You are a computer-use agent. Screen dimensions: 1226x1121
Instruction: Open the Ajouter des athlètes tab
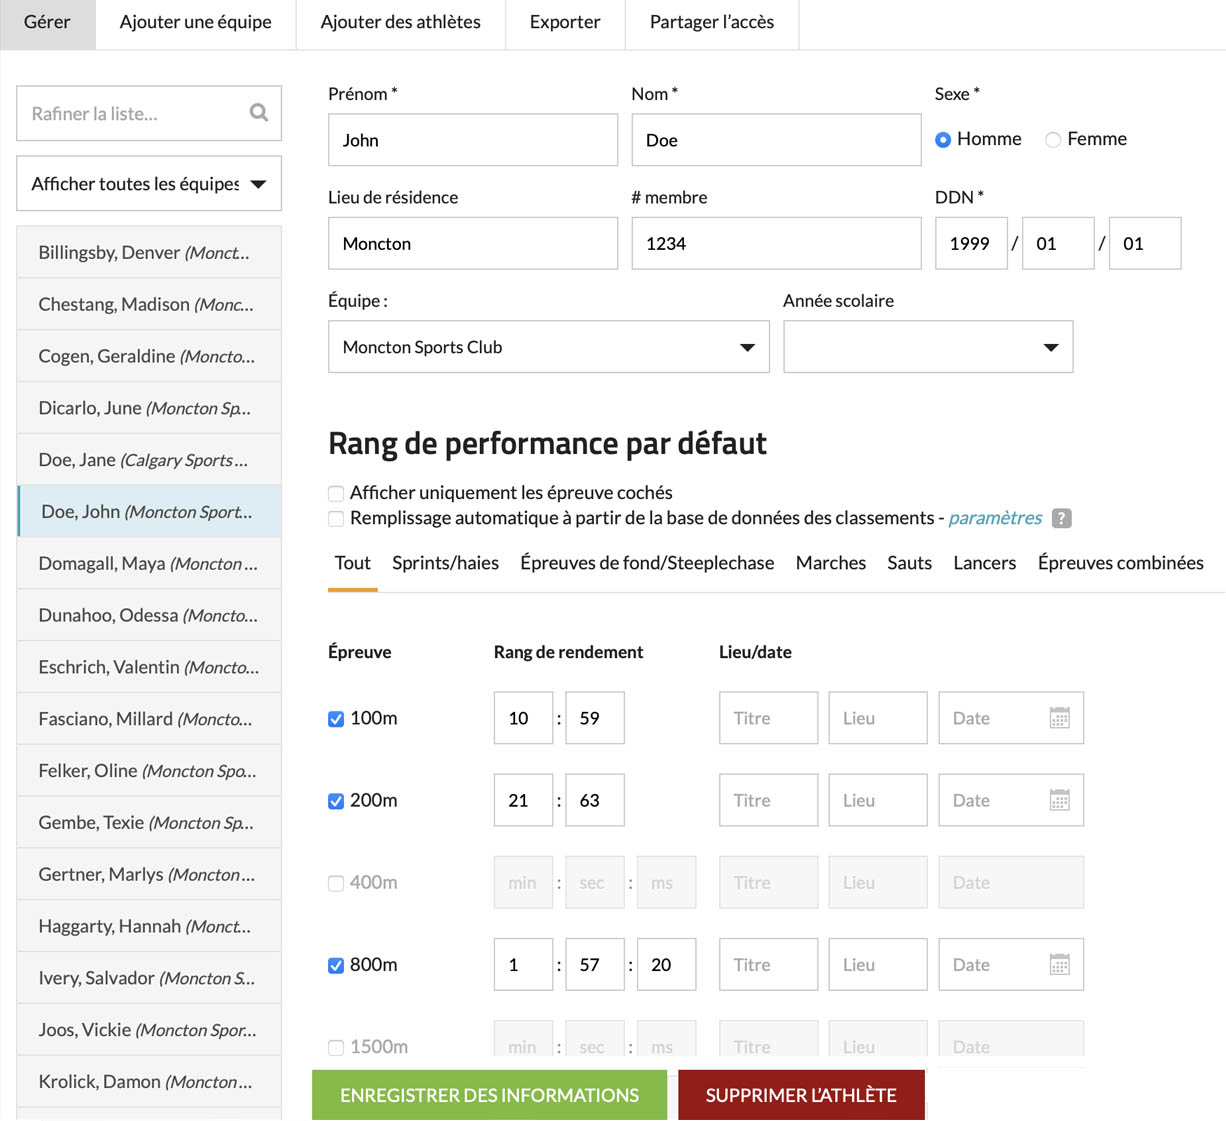[x=400, y=22]
